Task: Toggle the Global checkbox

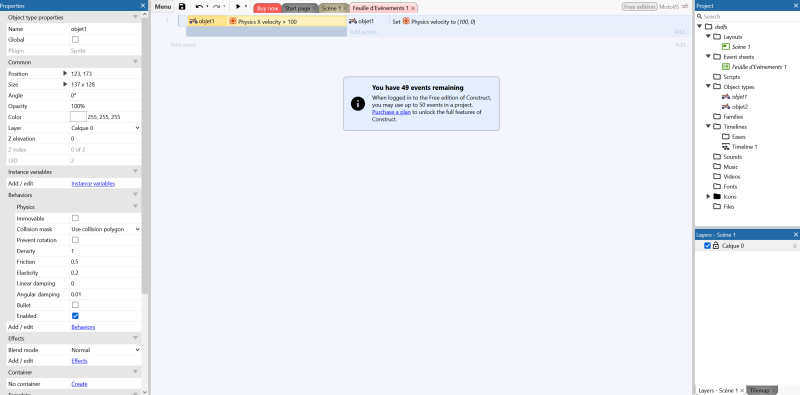Action: (x=75, y=39)
